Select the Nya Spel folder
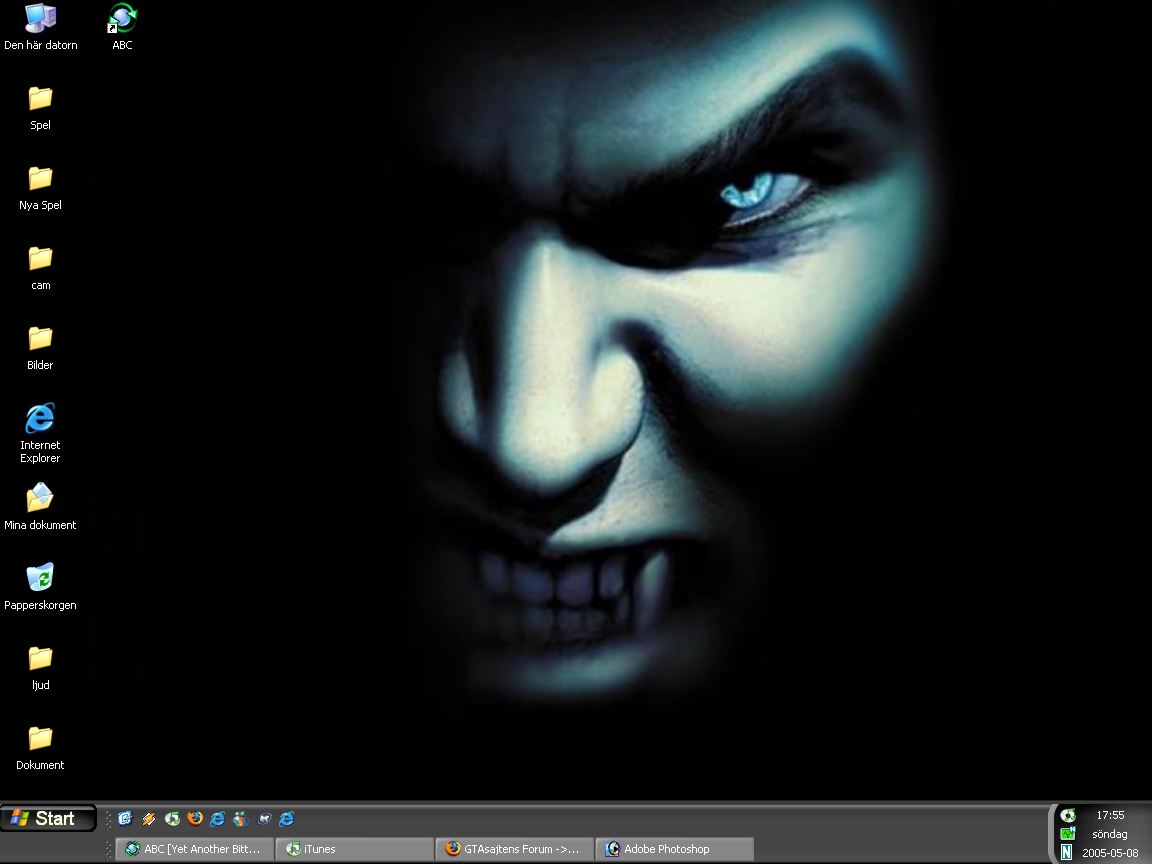This screenshot has height=864, width=1152. coord(40,179)
